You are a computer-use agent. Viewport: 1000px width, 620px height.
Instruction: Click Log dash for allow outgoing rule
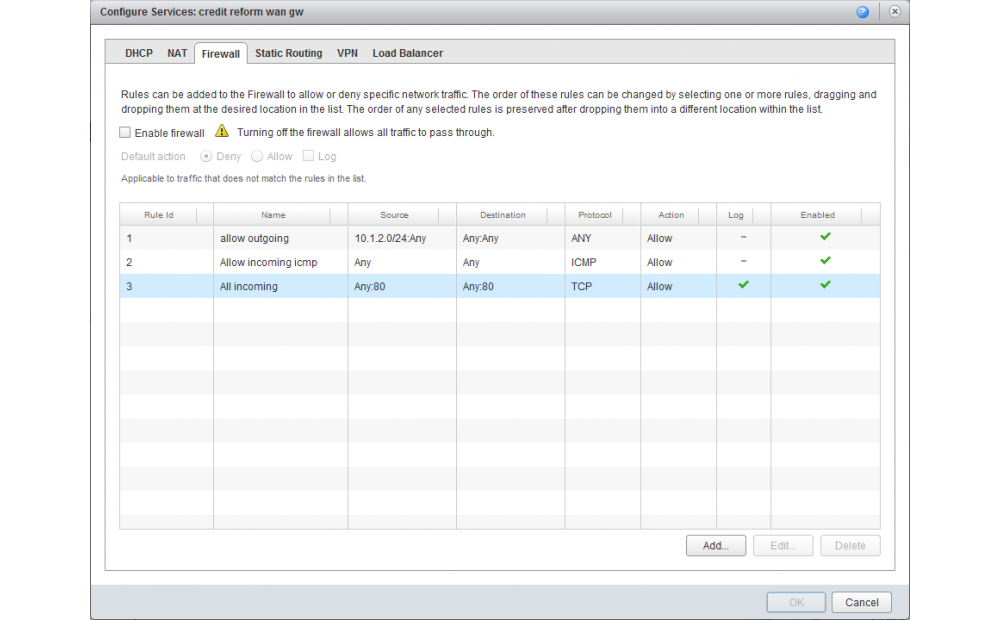tap(743, 237)
